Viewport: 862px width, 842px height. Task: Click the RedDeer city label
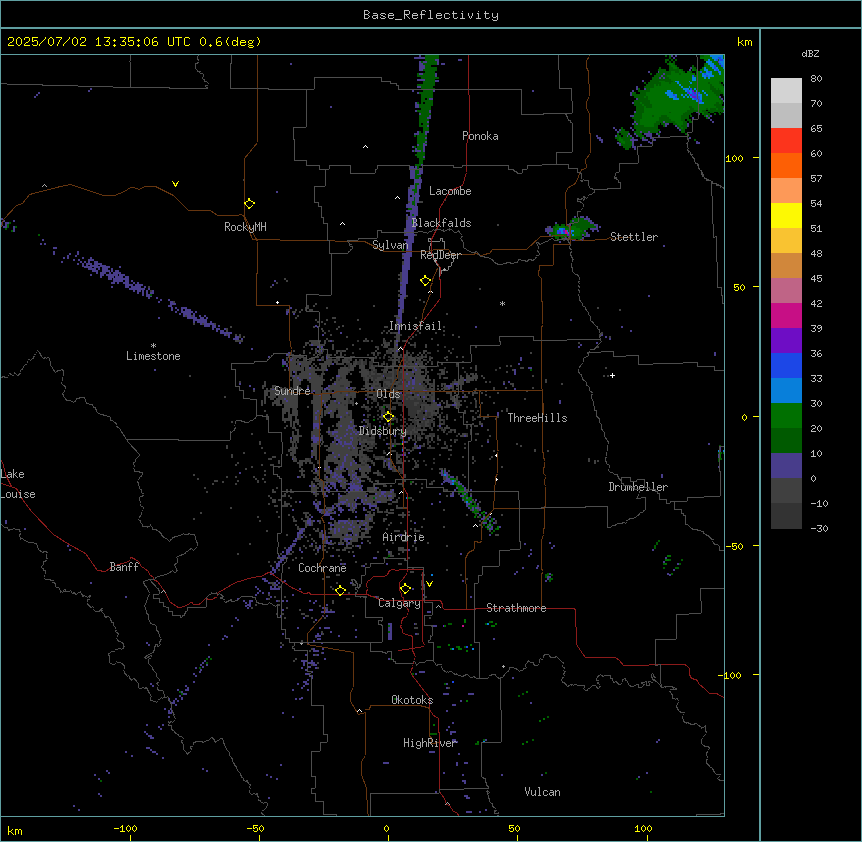coord(440,255)
